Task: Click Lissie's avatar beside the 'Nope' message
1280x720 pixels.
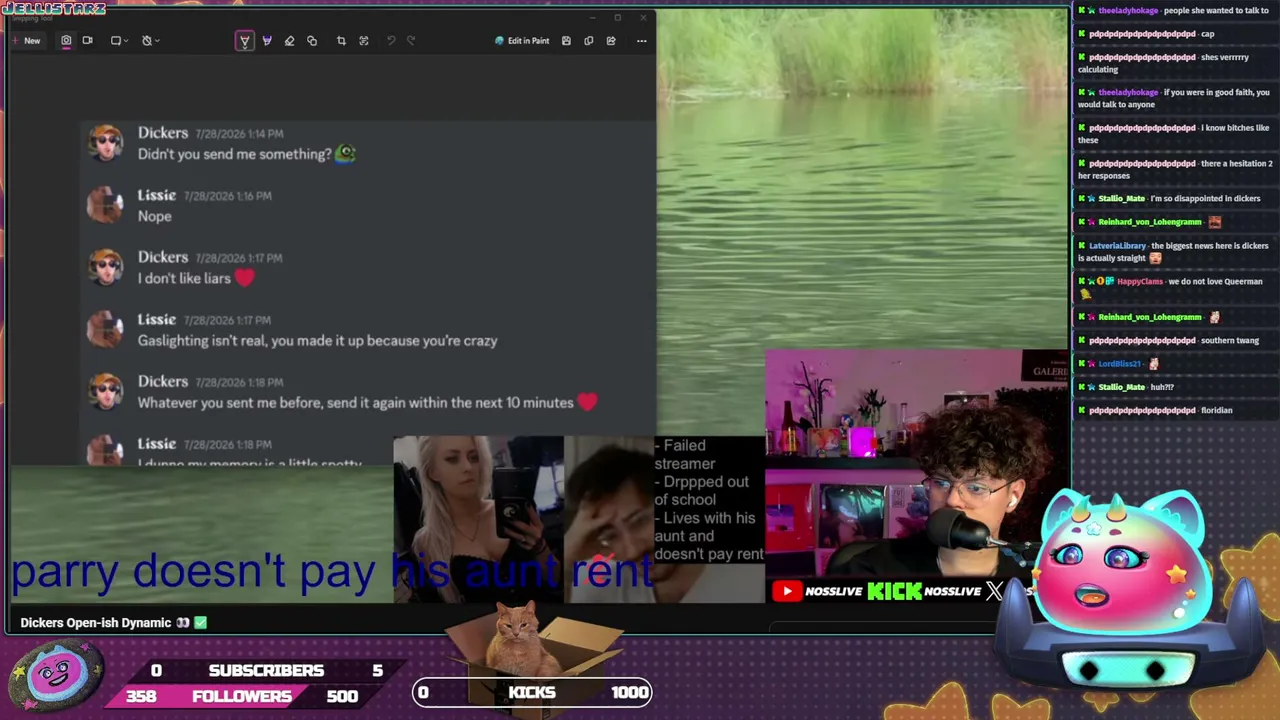Action: click(106, 205)
